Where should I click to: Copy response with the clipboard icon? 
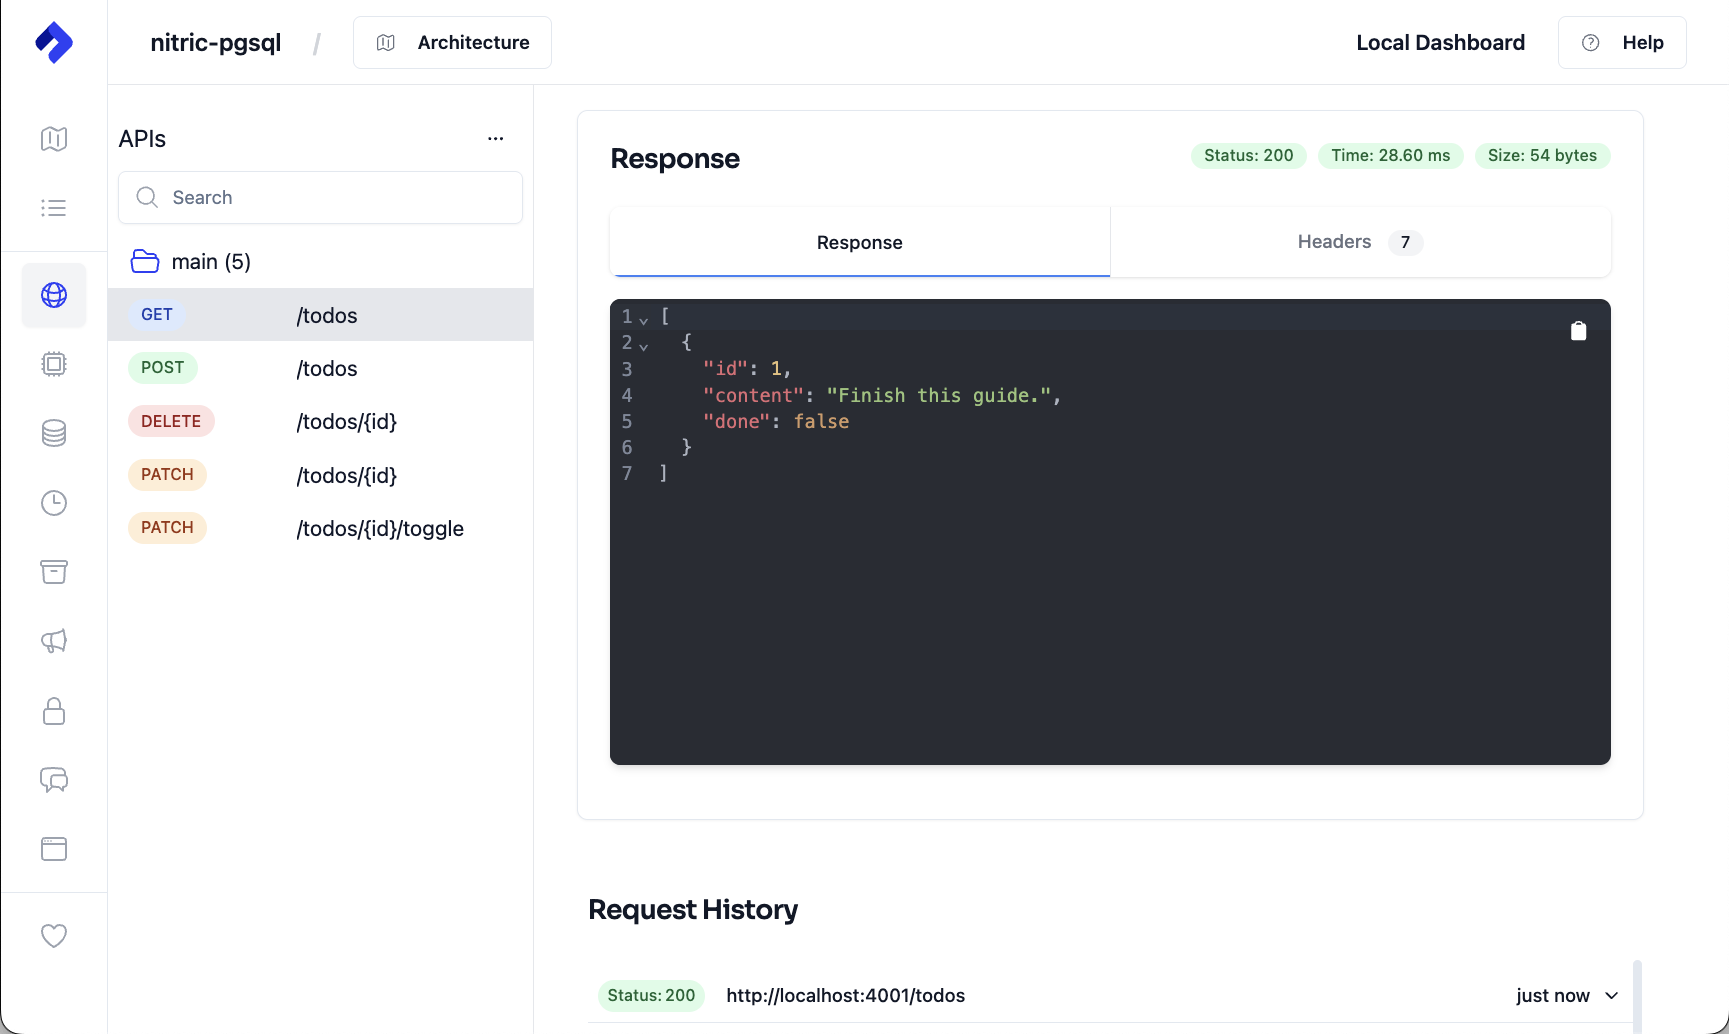[1579, 331]
